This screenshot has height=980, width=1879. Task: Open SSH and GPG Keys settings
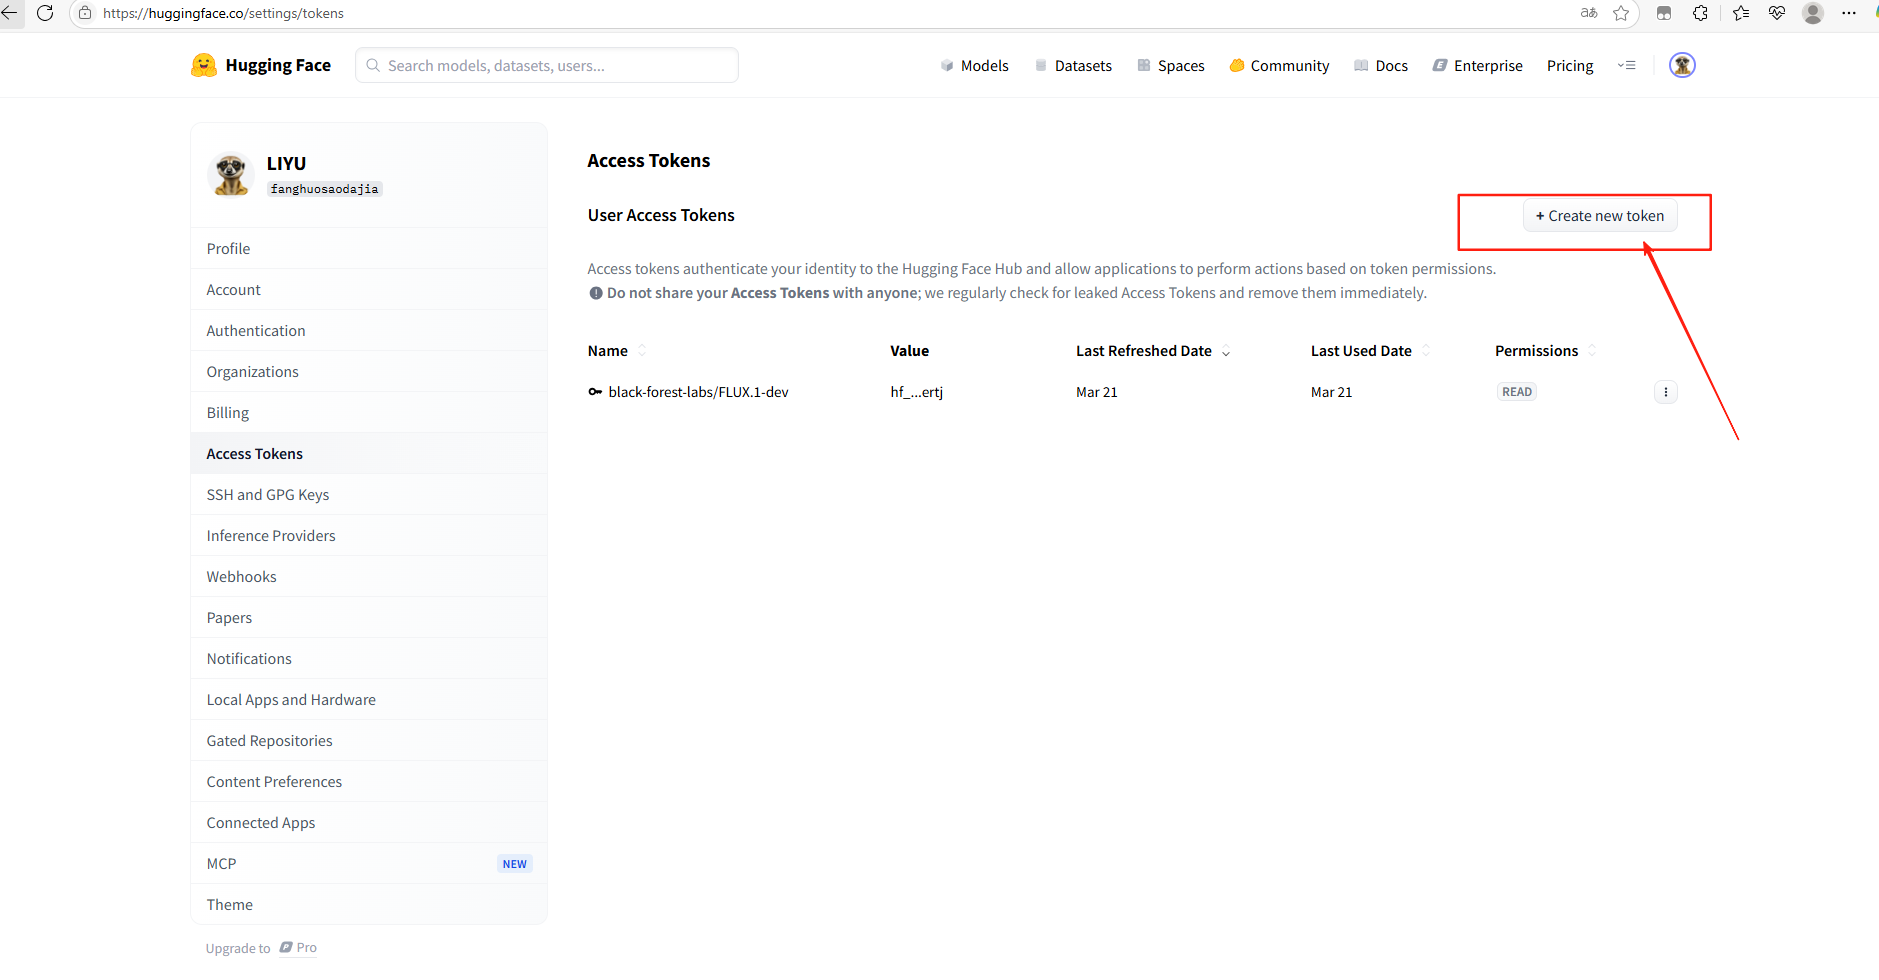[369, 494]
